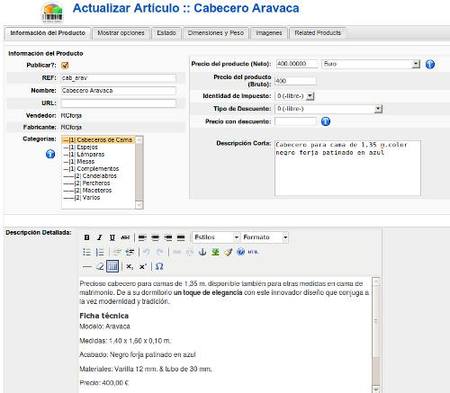Click the Precio del producto Bruto field
The width and height of the screenshot is (450, 393).
point(295,81)
